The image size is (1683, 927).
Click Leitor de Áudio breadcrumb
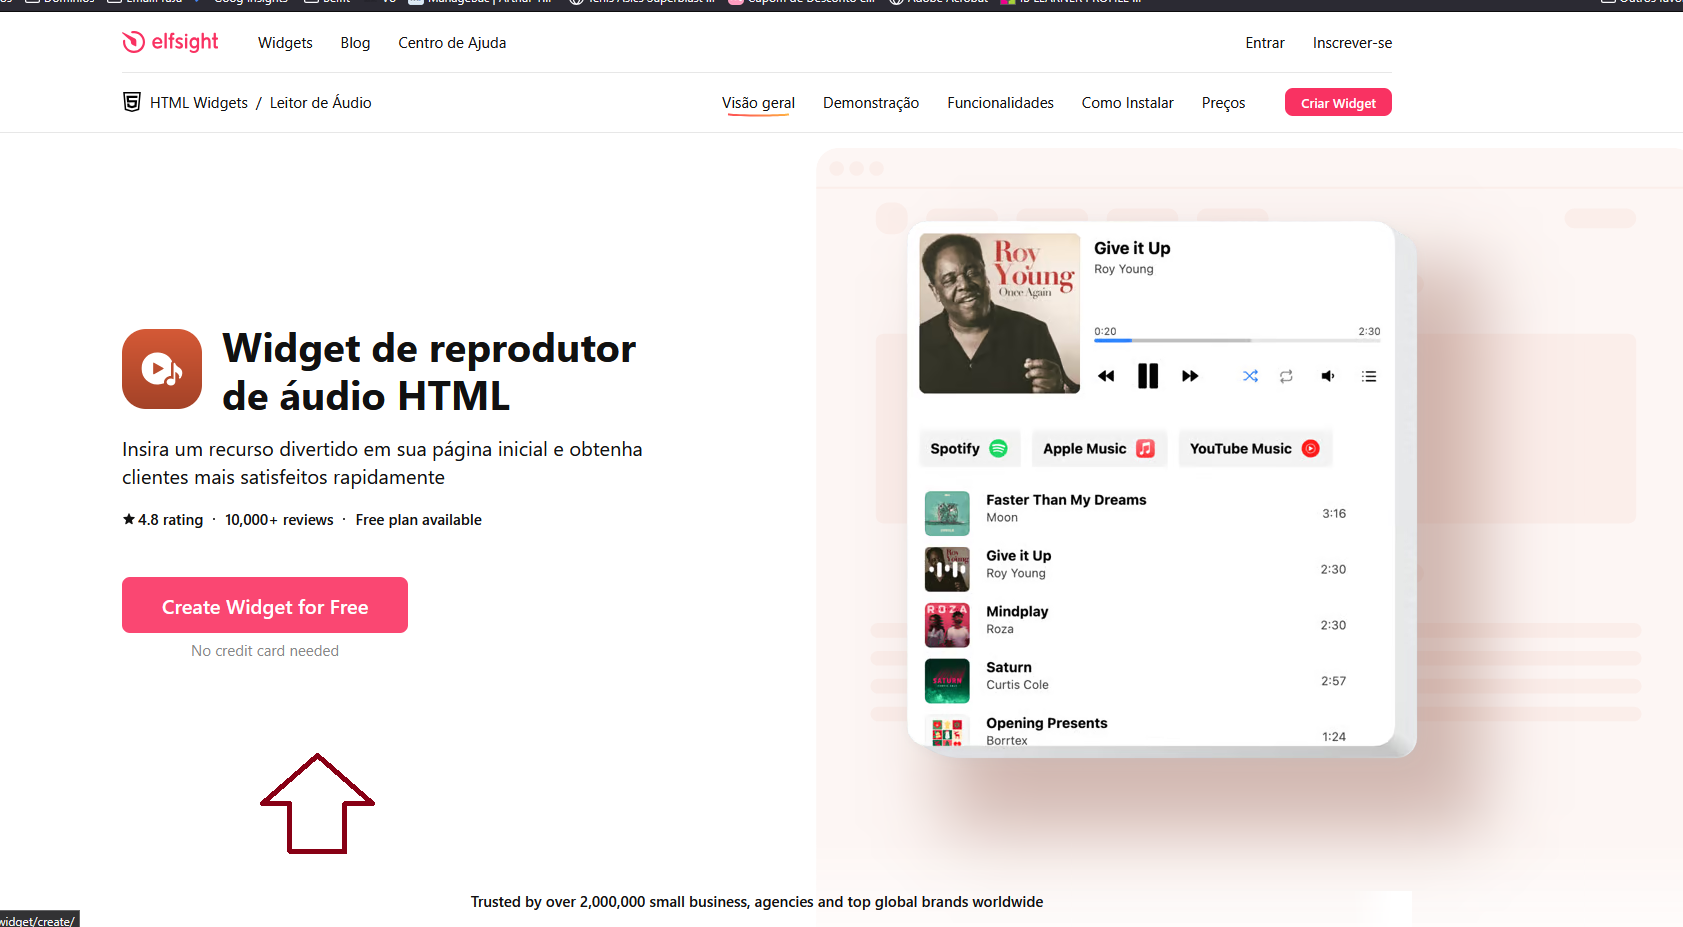pyautogui.click(x=320, y=102)
